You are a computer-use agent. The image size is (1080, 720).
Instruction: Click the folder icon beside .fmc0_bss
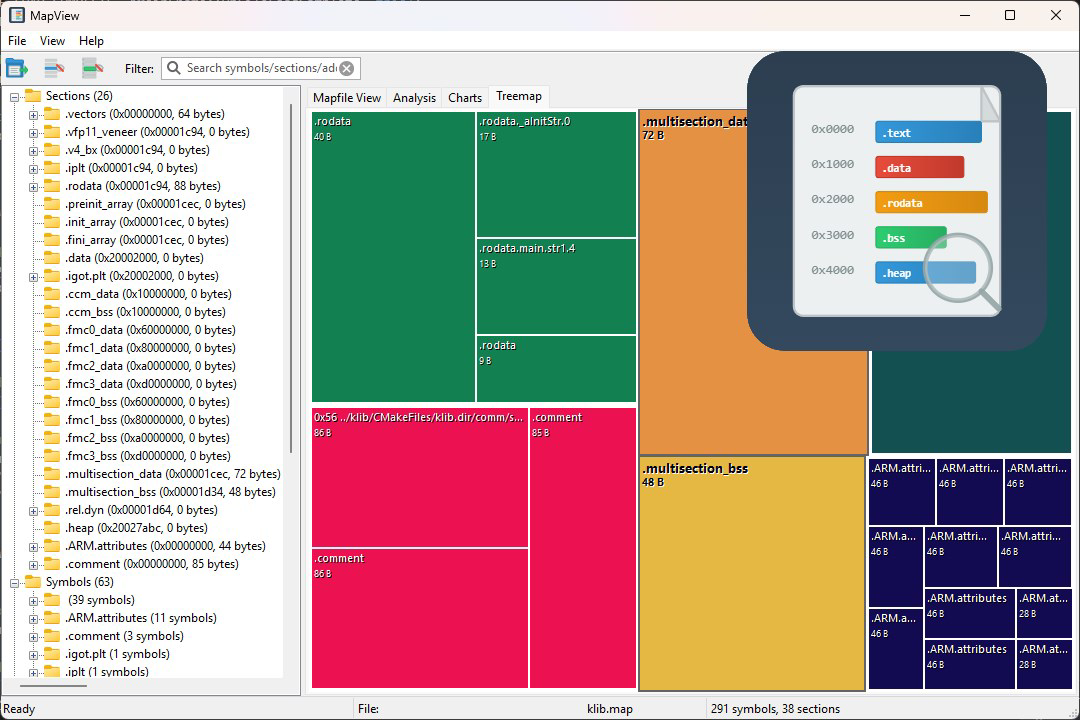52,401
